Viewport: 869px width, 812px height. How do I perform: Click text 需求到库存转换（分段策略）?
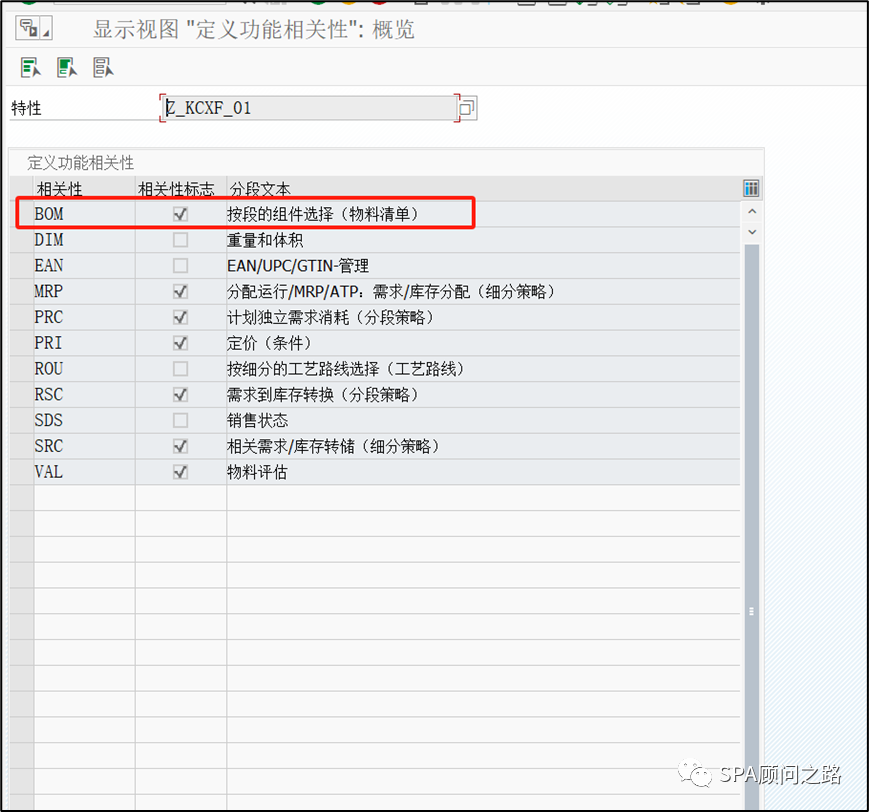[323, 395]
